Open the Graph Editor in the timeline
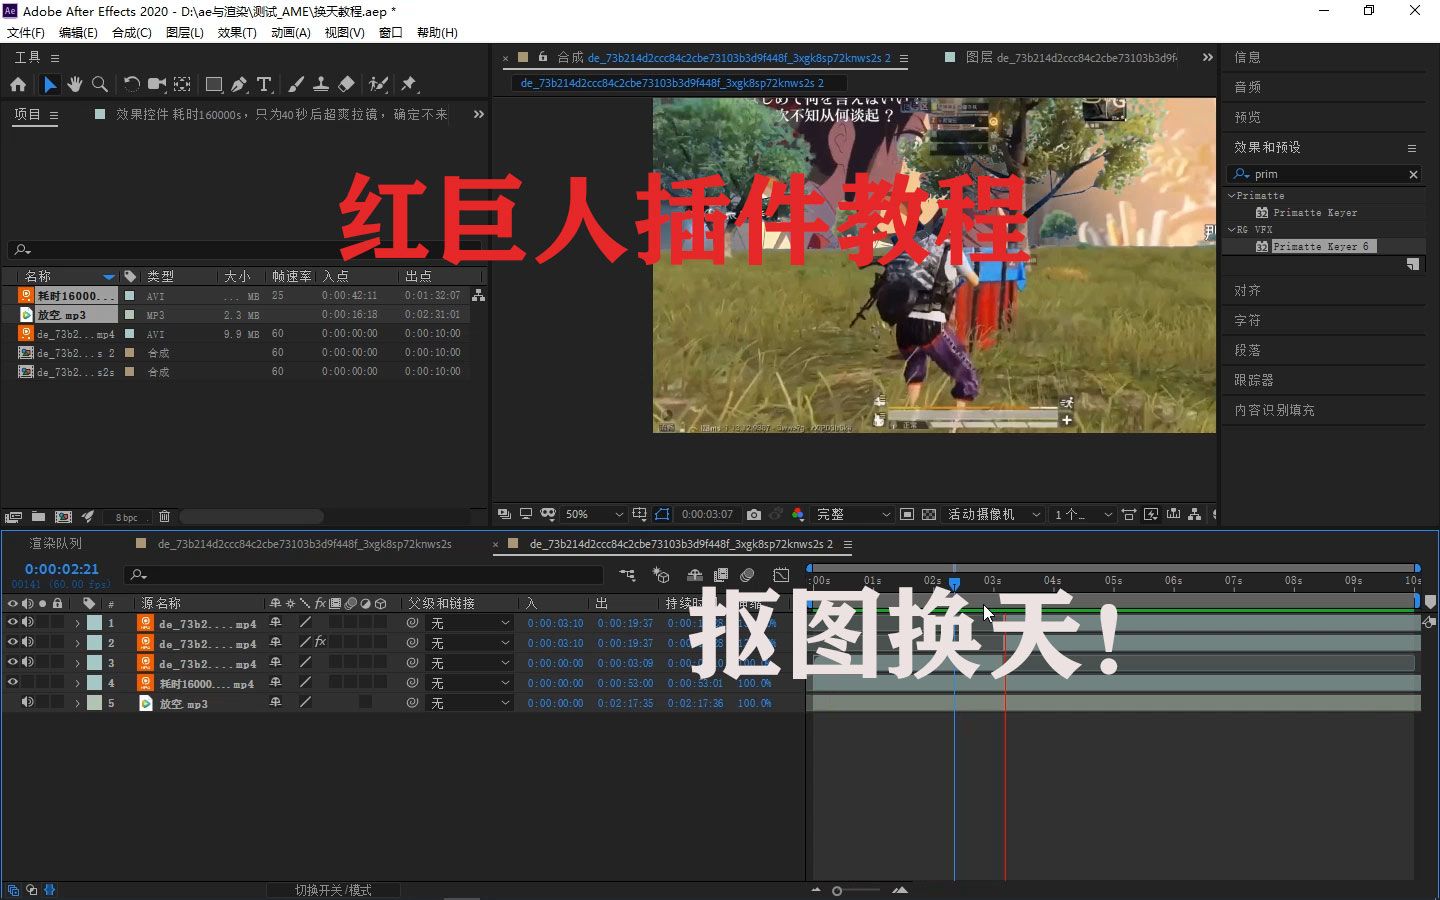The width and height of the screenshot is (1440, 900). [x=781, y=575]
